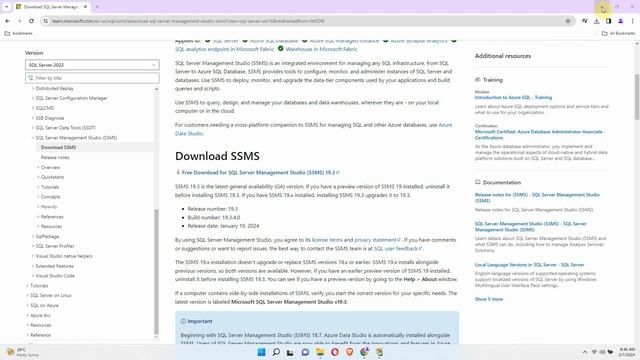Show hidden system tray icons
This screenshot has width=640, height=360.
584,352
